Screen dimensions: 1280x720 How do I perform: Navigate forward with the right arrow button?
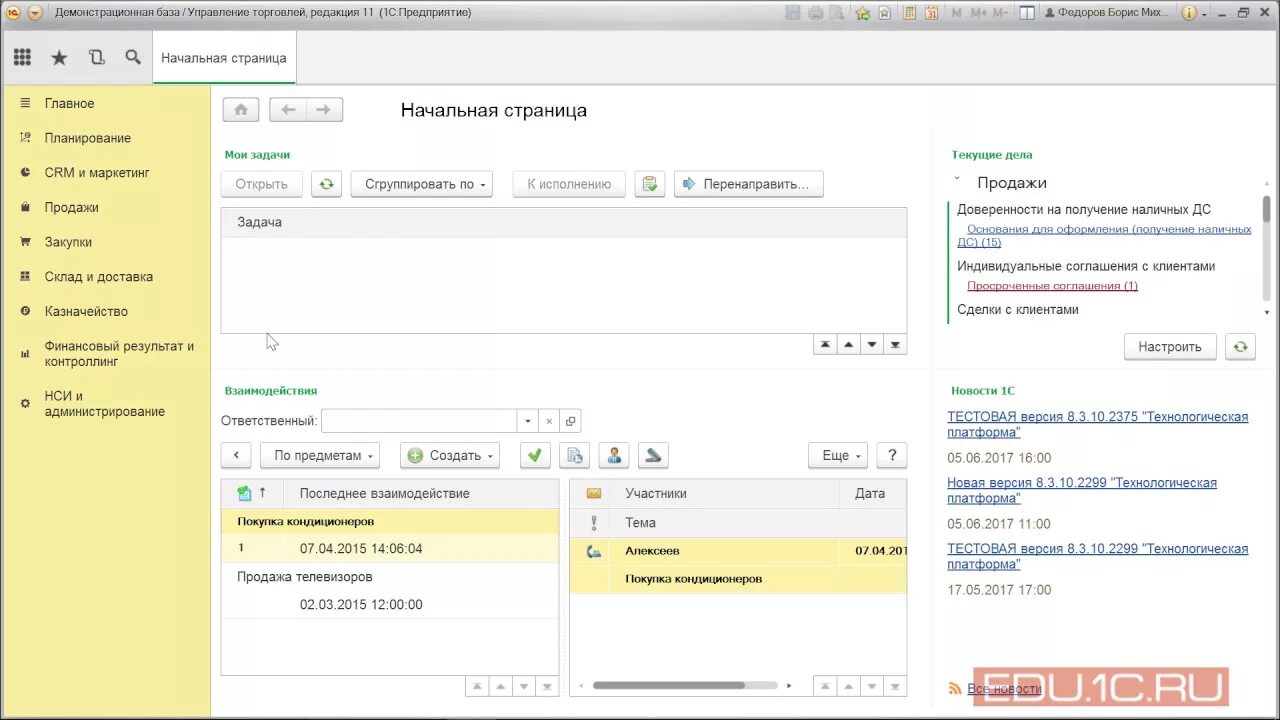pyautogui.click(x=324, y=110)
